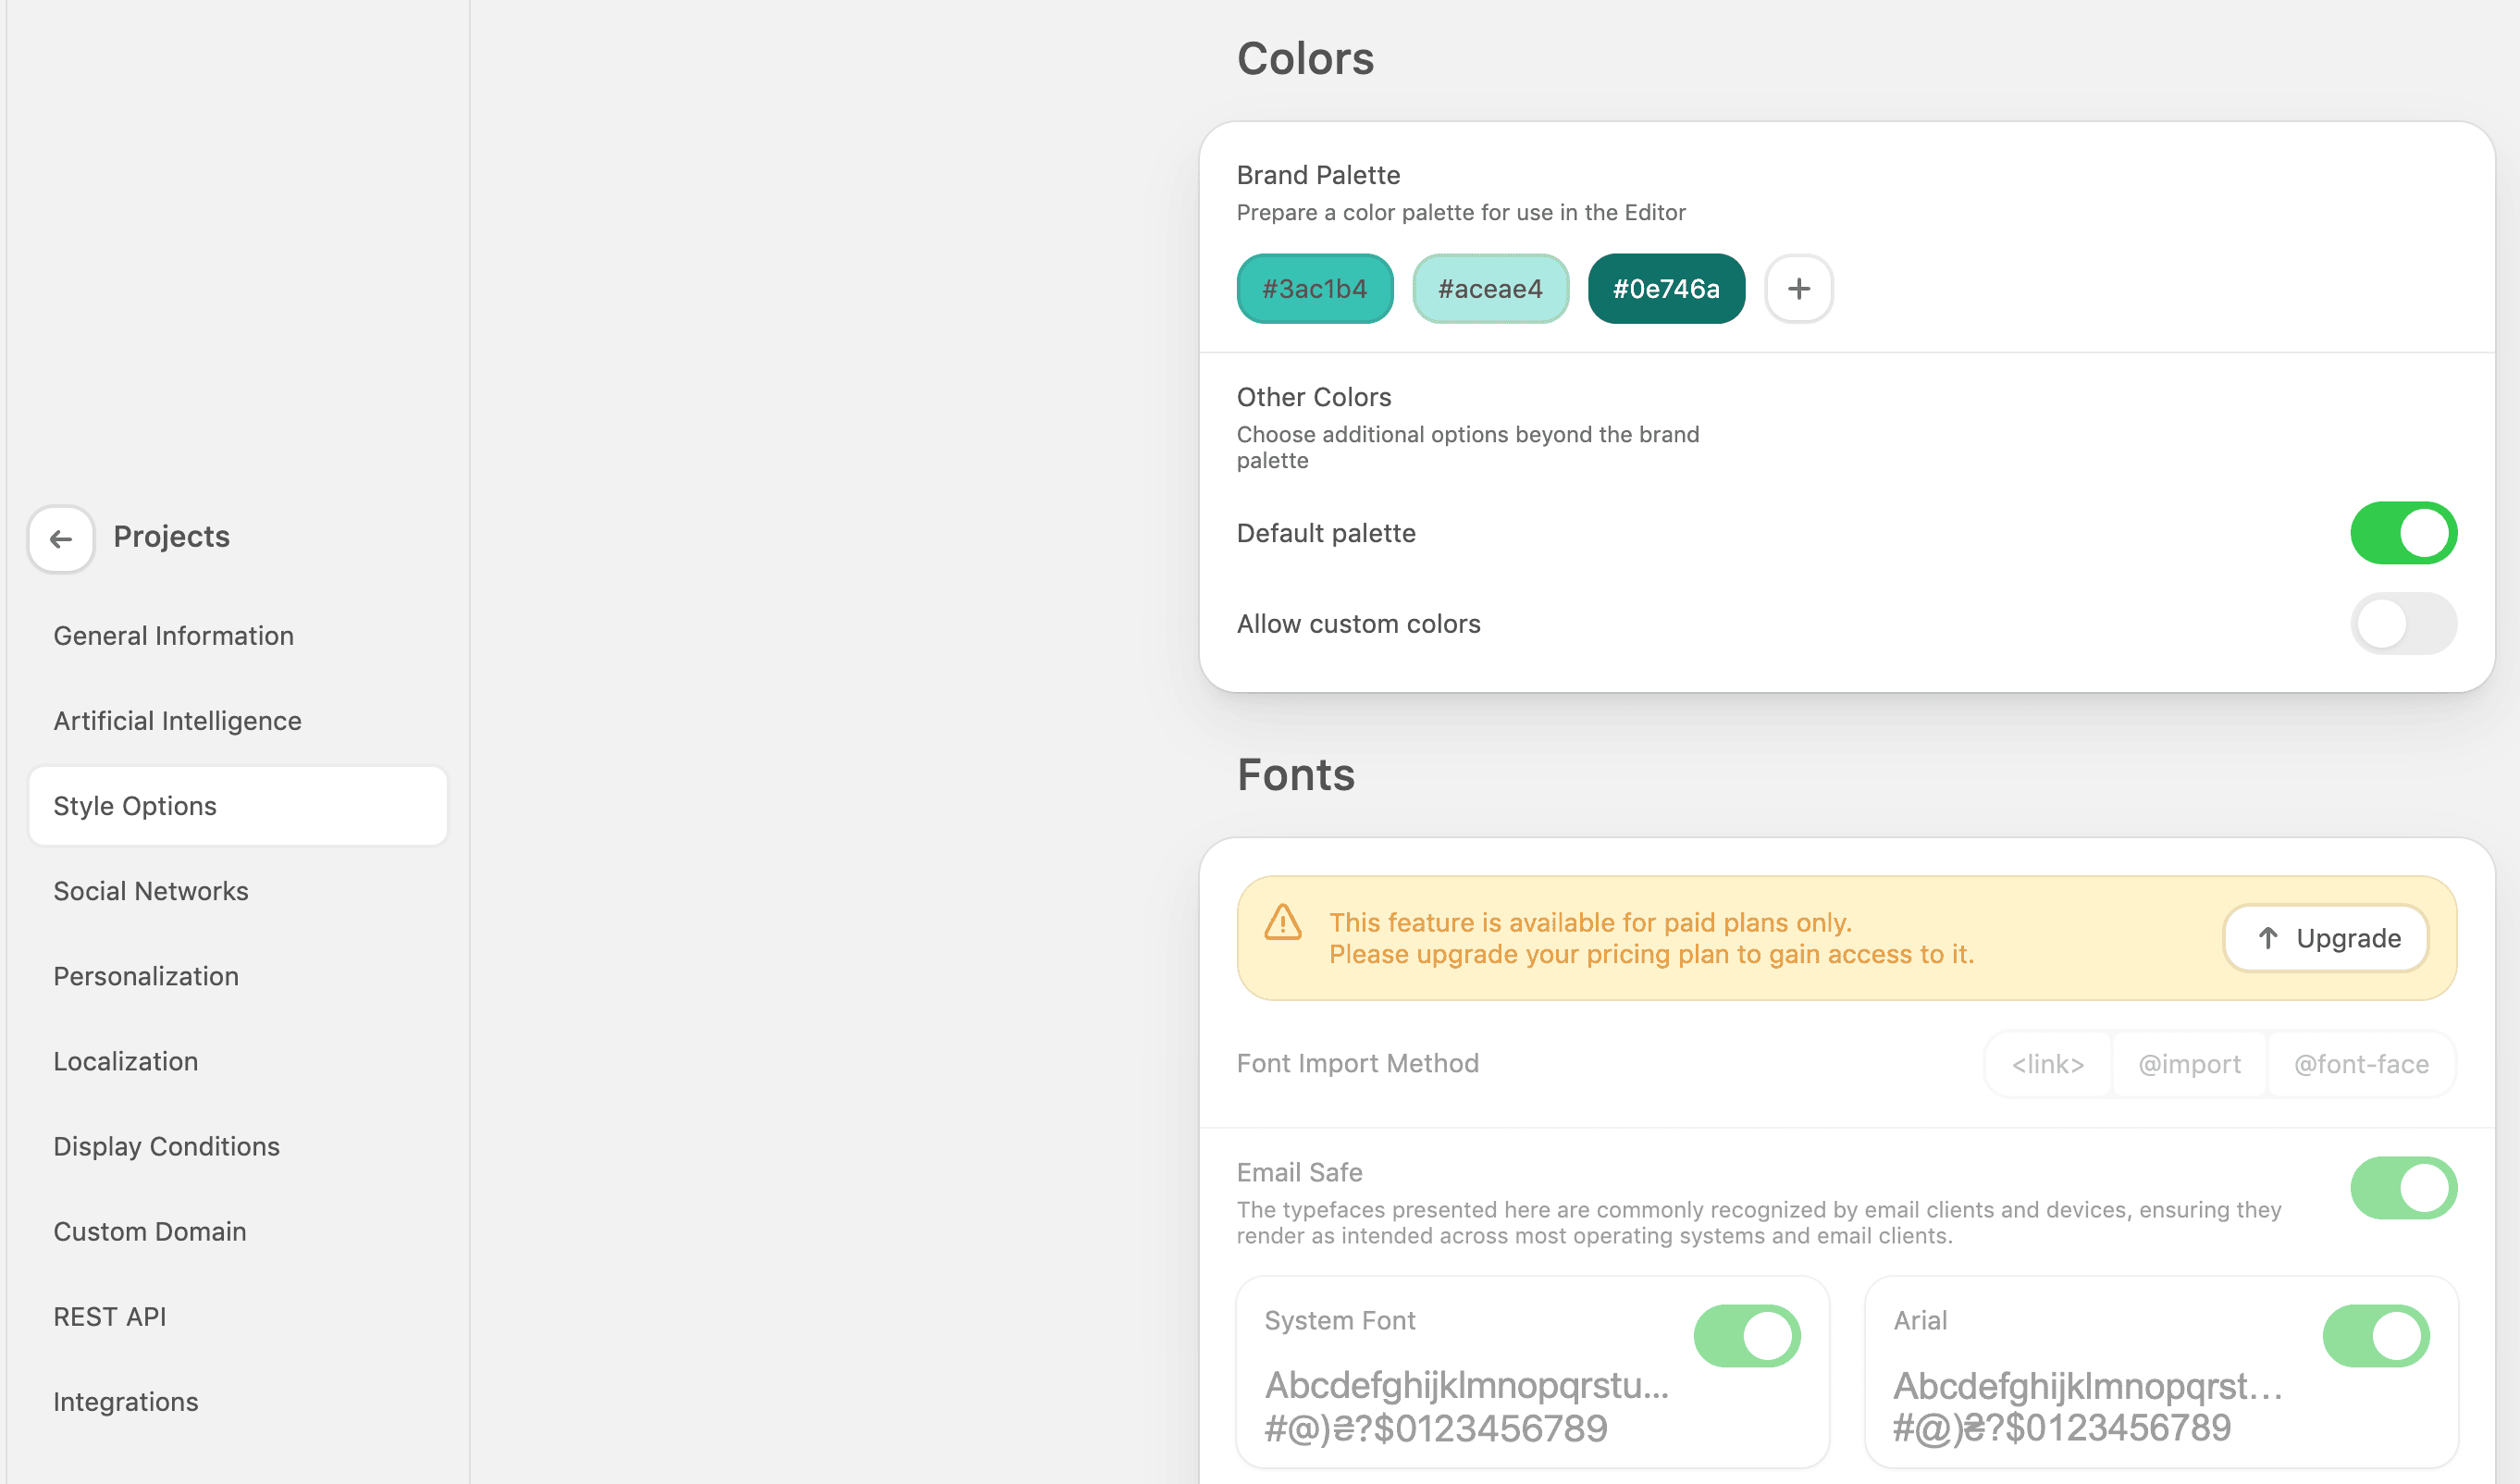
Task: Choose the @import font import method
Action: pos(2189,1064)
